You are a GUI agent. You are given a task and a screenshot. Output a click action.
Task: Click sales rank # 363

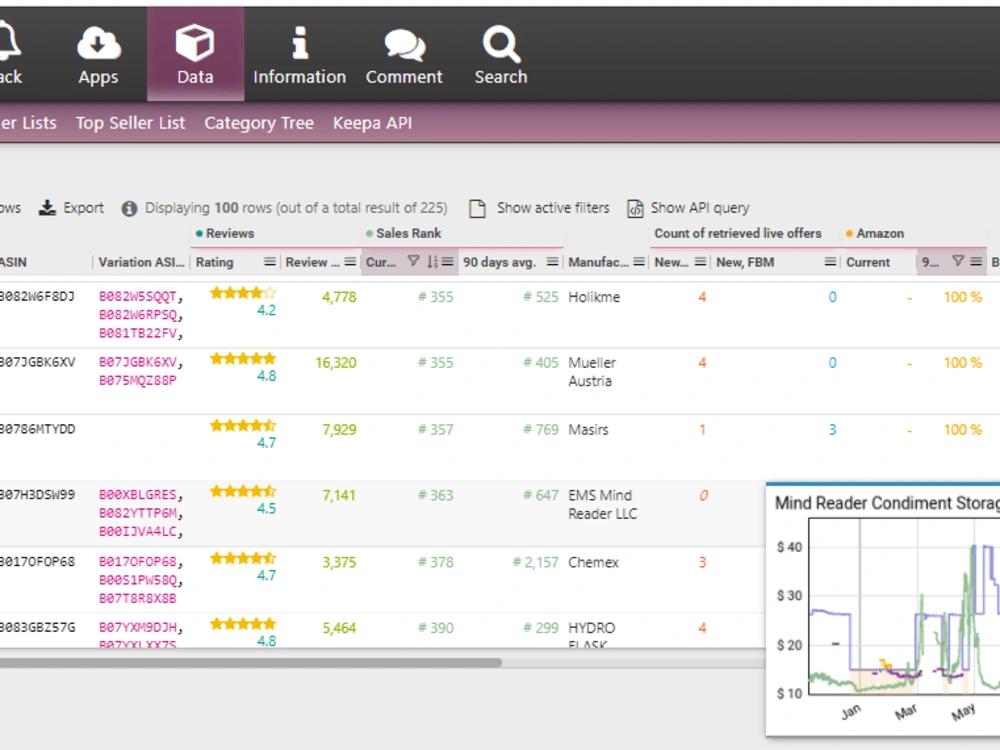point(436,496)
